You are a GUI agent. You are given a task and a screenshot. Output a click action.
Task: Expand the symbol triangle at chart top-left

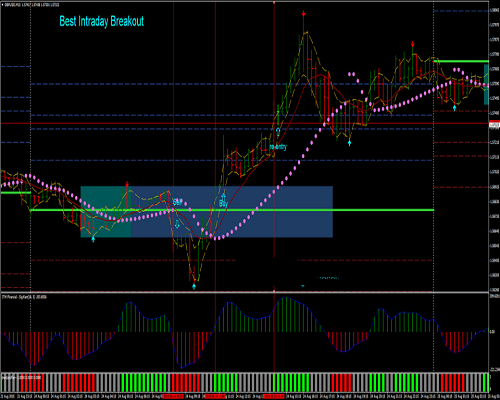pyautogui.click(x=2, y=5)
